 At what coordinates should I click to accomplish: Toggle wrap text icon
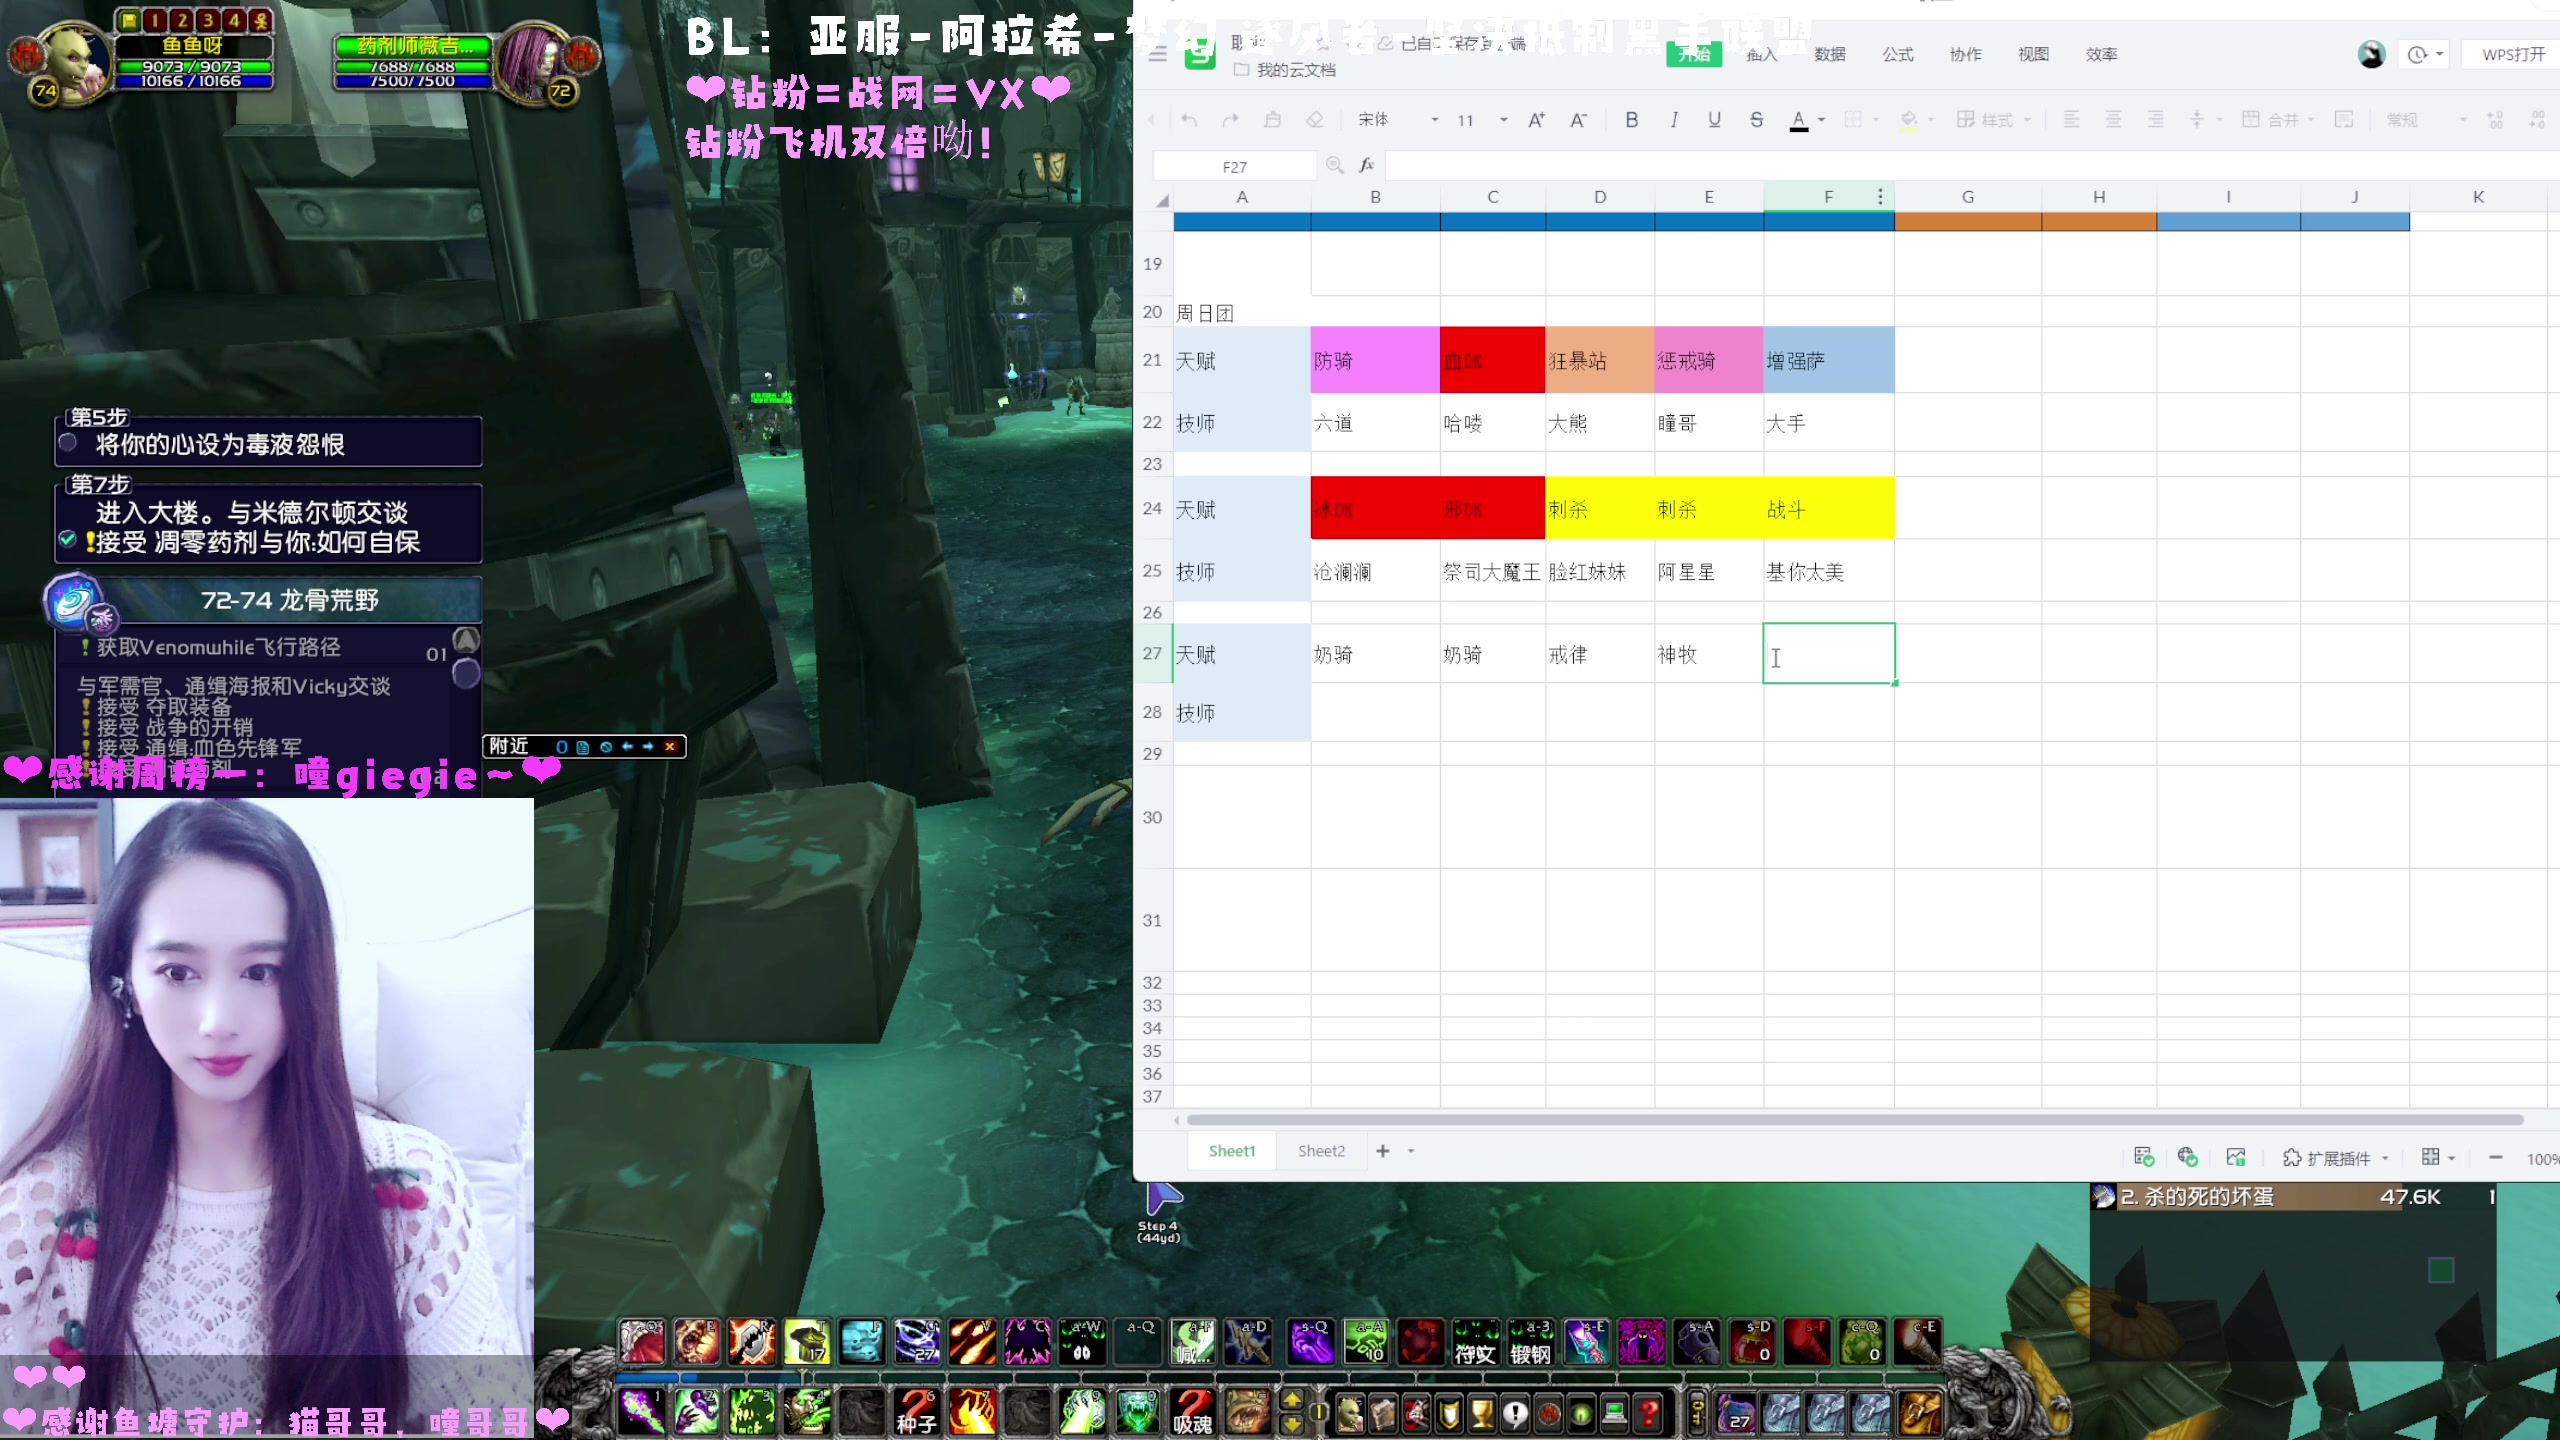[x=2343, y=120]
